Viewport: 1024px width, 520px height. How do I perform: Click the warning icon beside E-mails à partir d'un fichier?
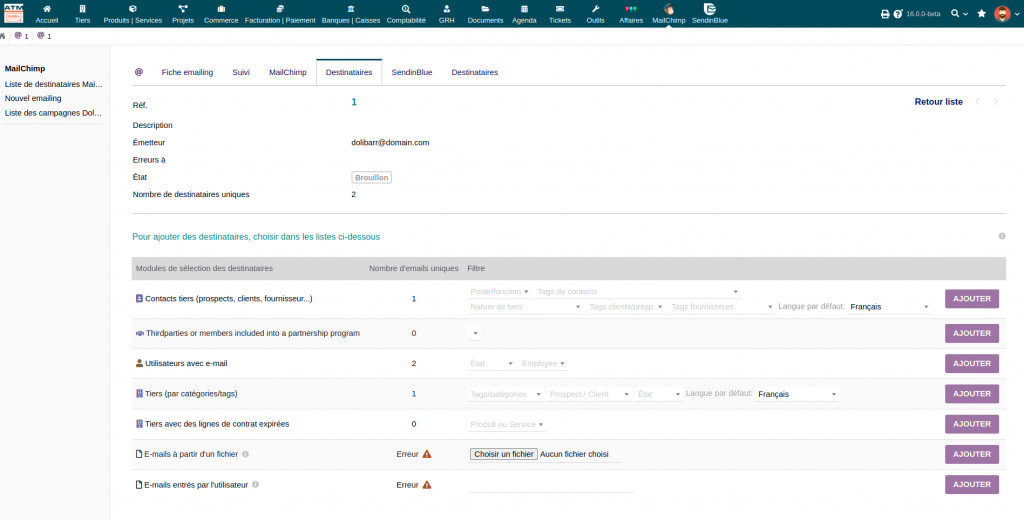(427, 454)
